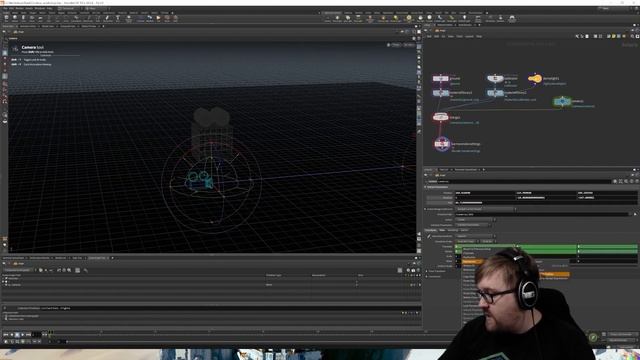Open the Go menu in the network editor
Viewport: 640px width, 360px height.
pos(443,36)
